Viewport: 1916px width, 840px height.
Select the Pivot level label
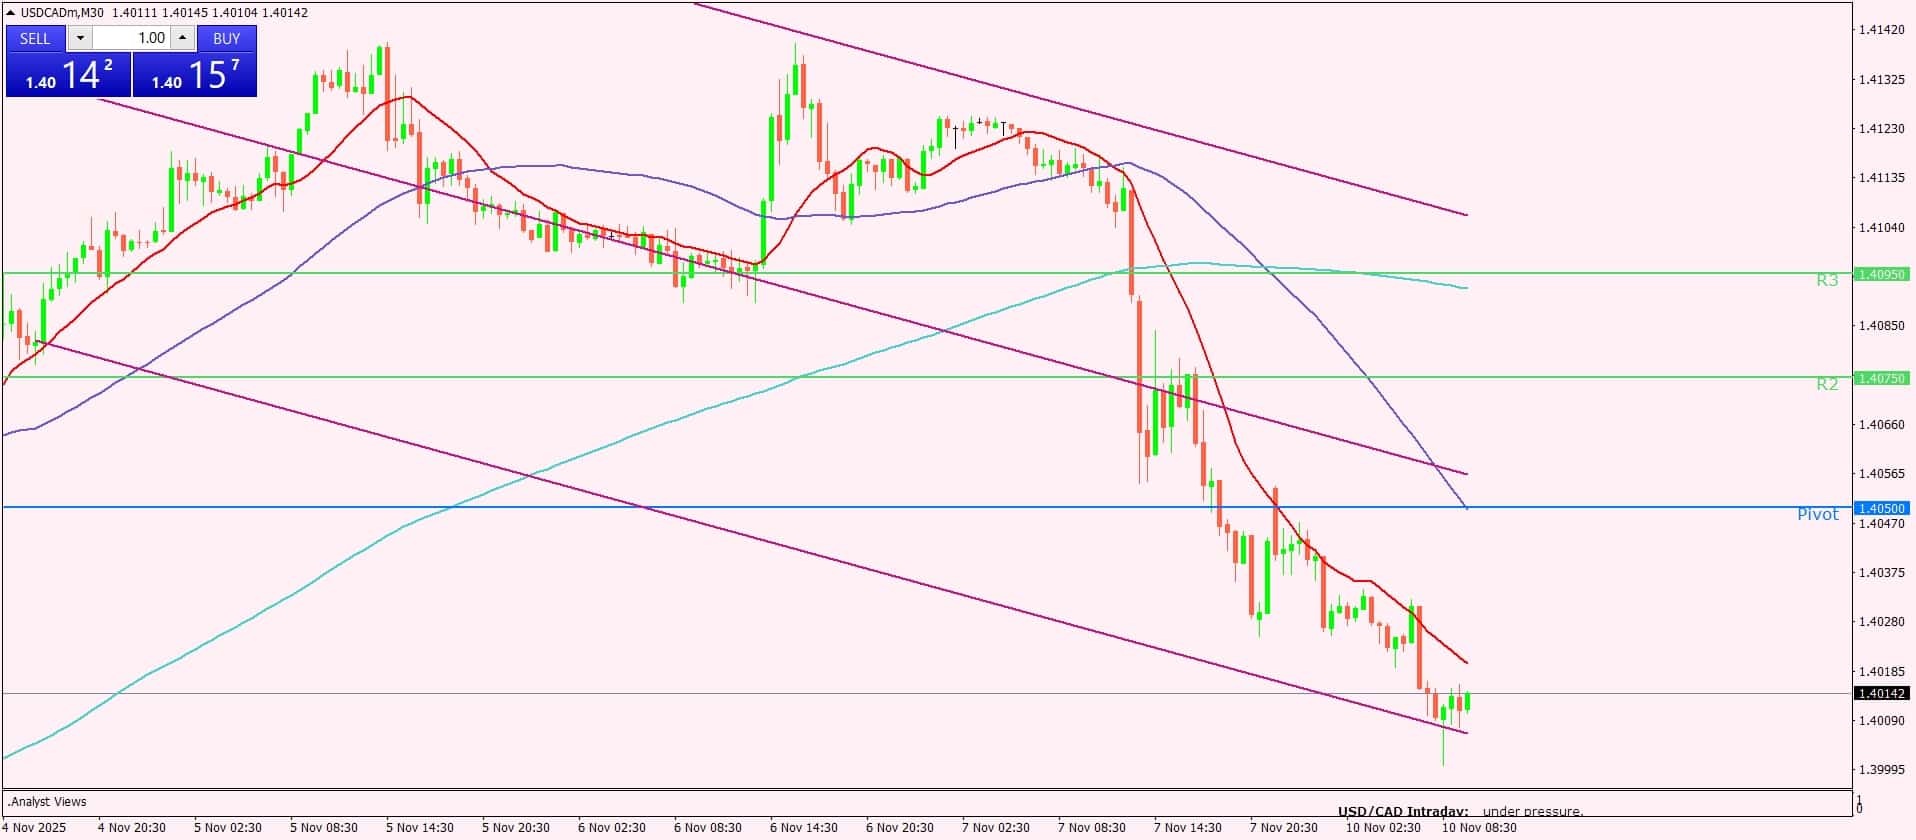tap(1818, 515)
